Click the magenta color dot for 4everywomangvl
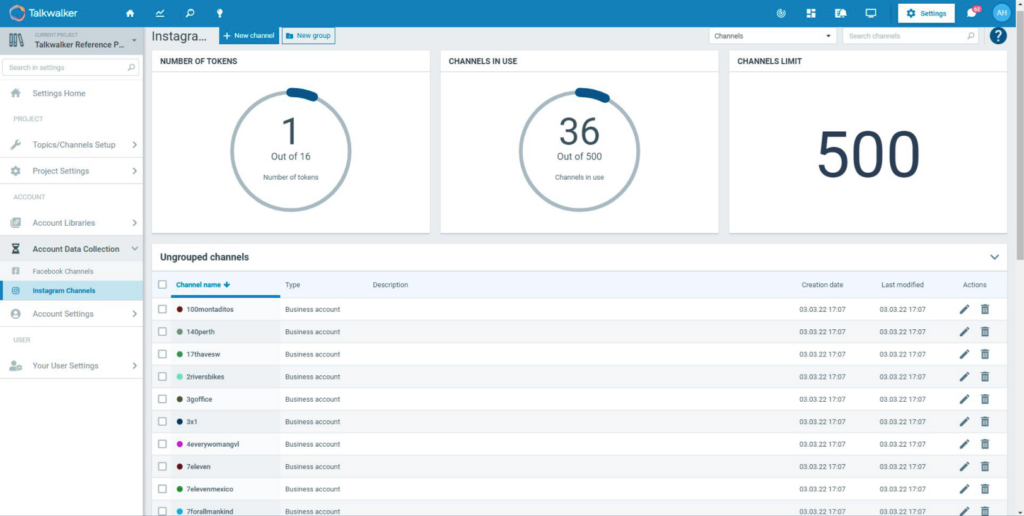 (180, 444)
